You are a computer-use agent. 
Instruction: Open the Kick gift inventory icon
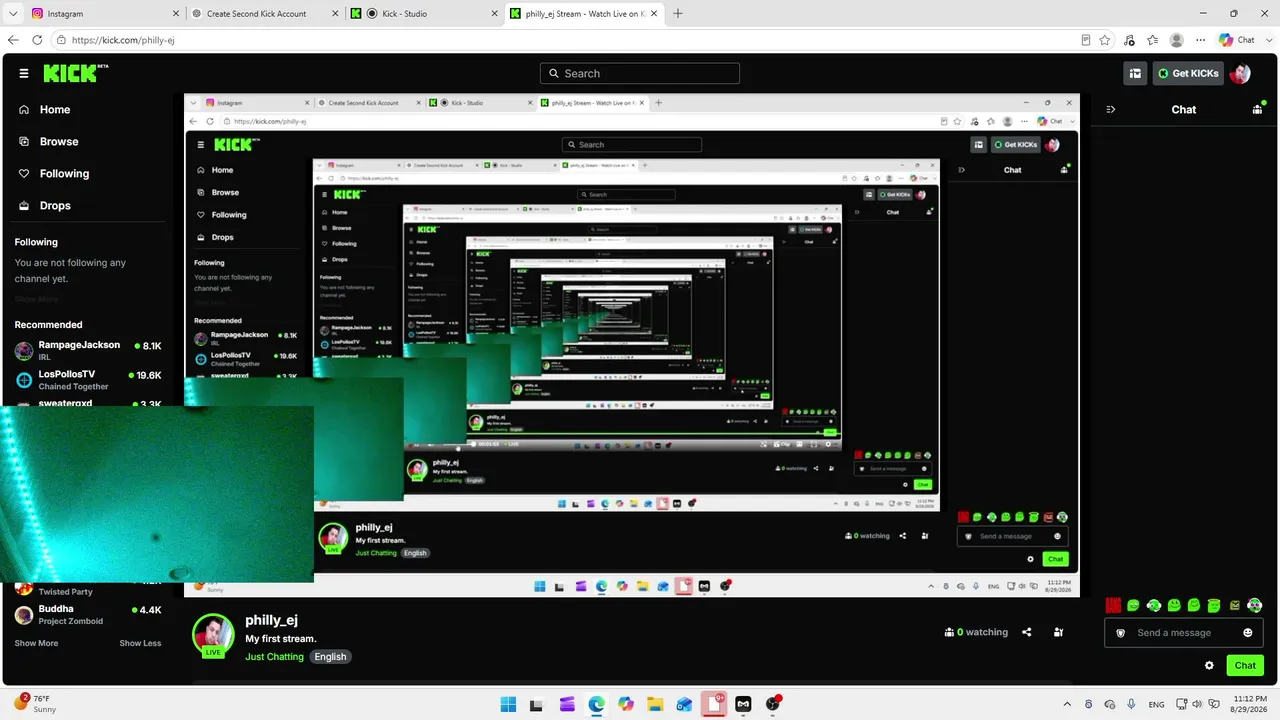[x=1135, y=73]
